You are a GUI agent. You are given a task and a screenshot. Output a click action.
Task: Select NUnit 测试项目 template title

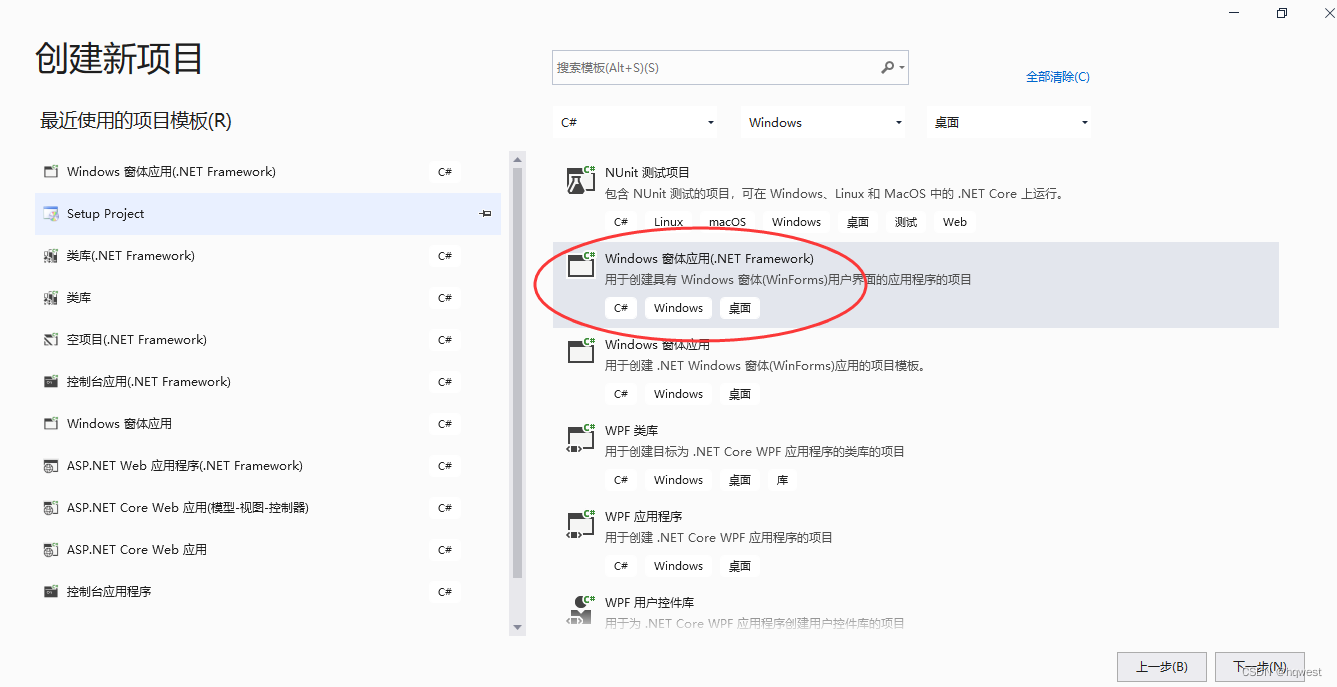point(647,172)
